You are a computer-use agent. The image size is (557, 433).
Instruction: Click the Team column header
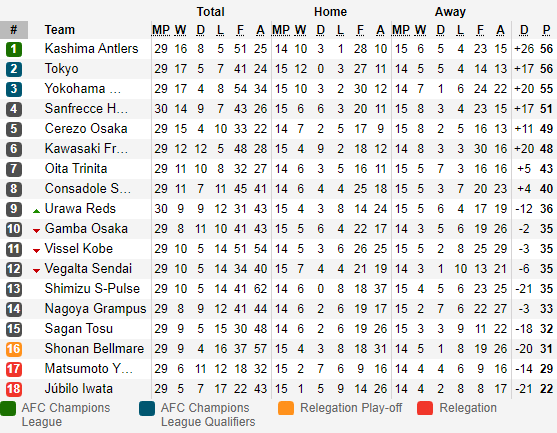(60, 30)
